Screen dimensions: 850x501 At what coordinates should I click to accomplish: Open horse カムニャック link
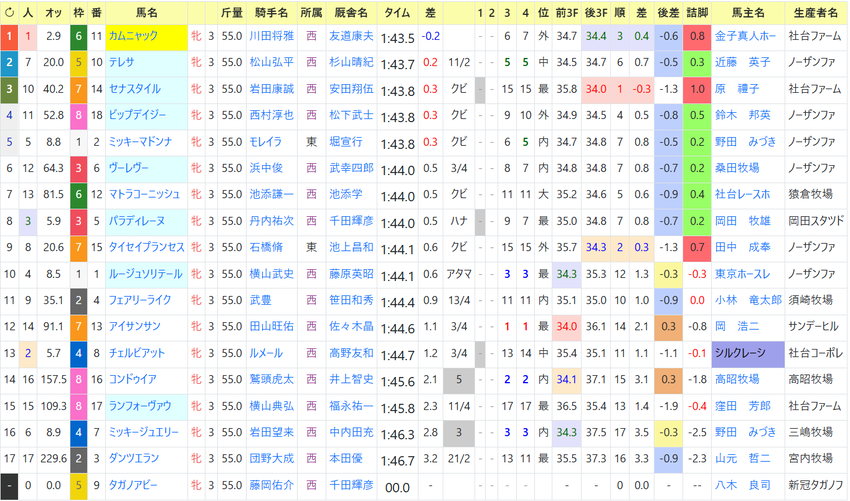[x=133, y=36]
